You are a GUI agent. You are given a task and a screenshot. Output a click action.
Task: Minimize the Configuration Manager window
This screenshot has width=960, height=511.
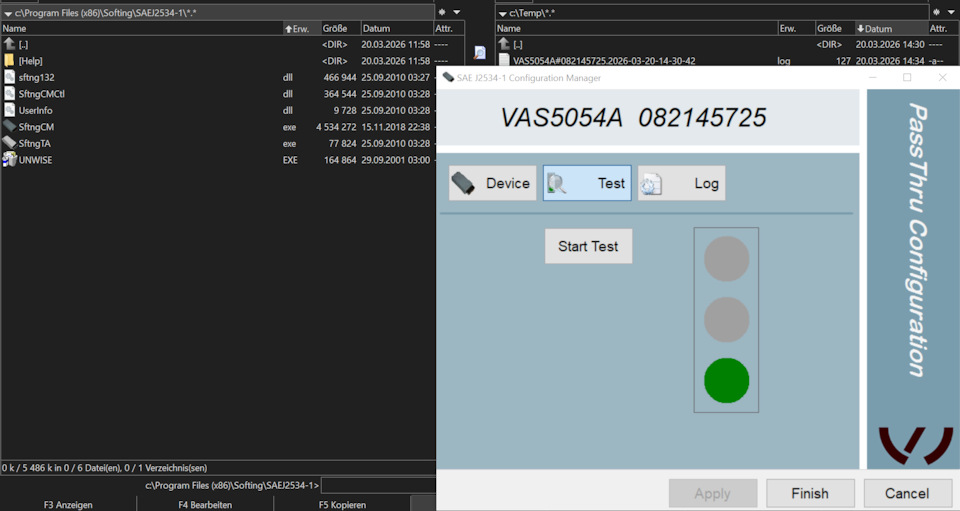pyautogui.click(x=872, y=78)
